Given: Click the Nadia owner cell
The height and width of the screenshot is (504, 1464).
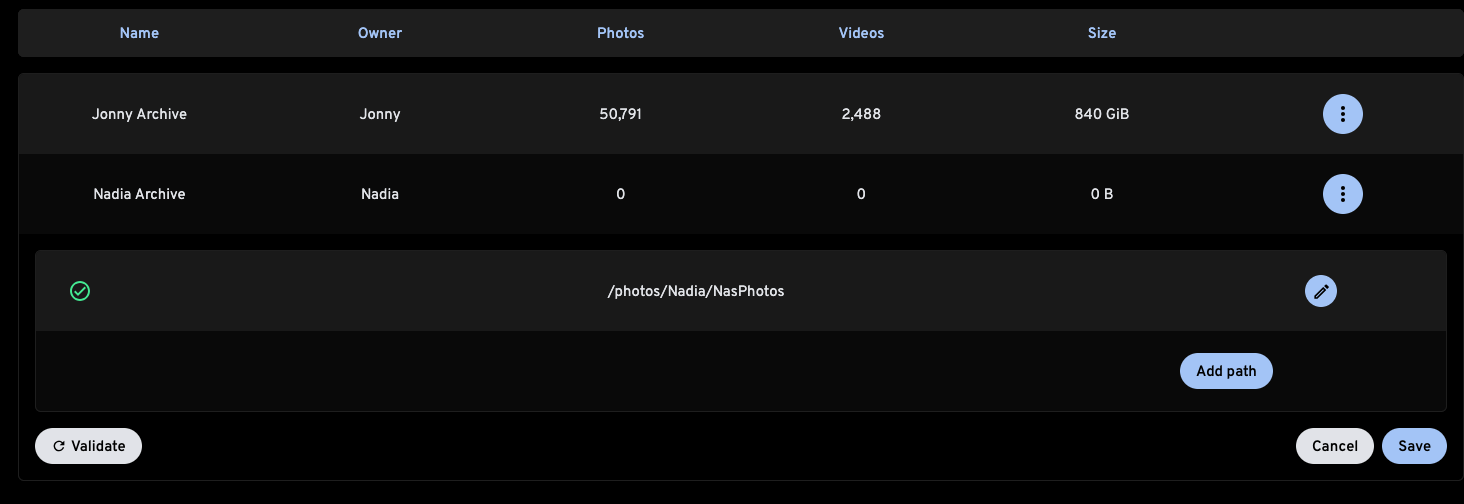Looking at the screenshot, I should point(380,194).
